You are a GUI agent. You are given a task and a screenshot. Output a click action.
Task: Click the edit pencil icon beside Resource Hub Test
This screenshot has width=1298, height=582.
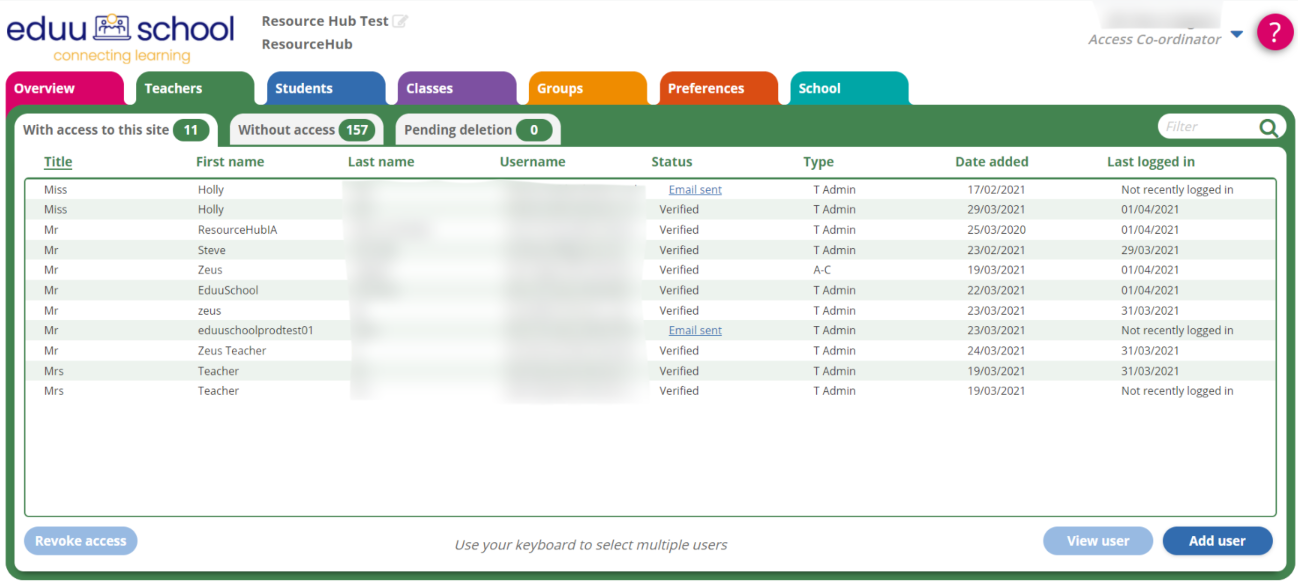[400, 21]
